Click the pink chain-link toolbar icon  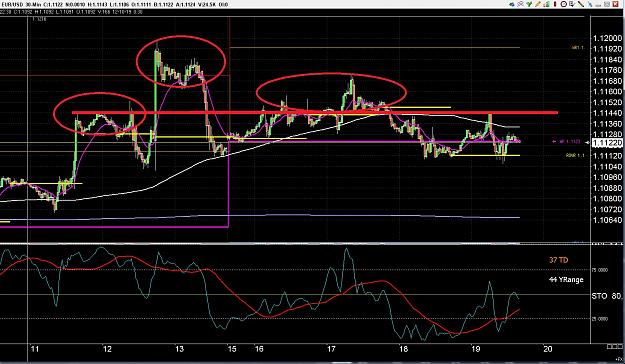520,4
